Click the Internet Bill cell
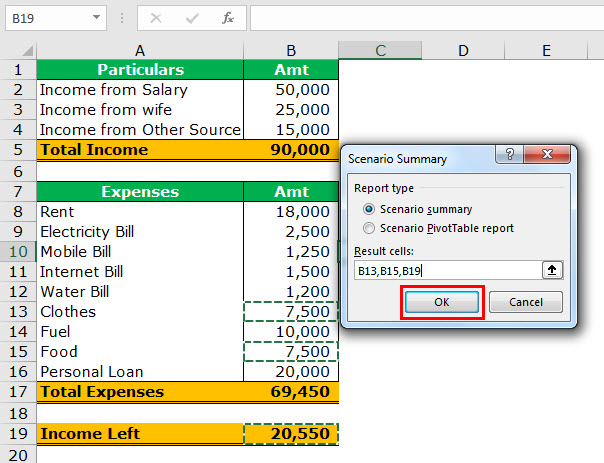This screenshot has height=463, width=604. pyautogui.click(x=140, y=272)
